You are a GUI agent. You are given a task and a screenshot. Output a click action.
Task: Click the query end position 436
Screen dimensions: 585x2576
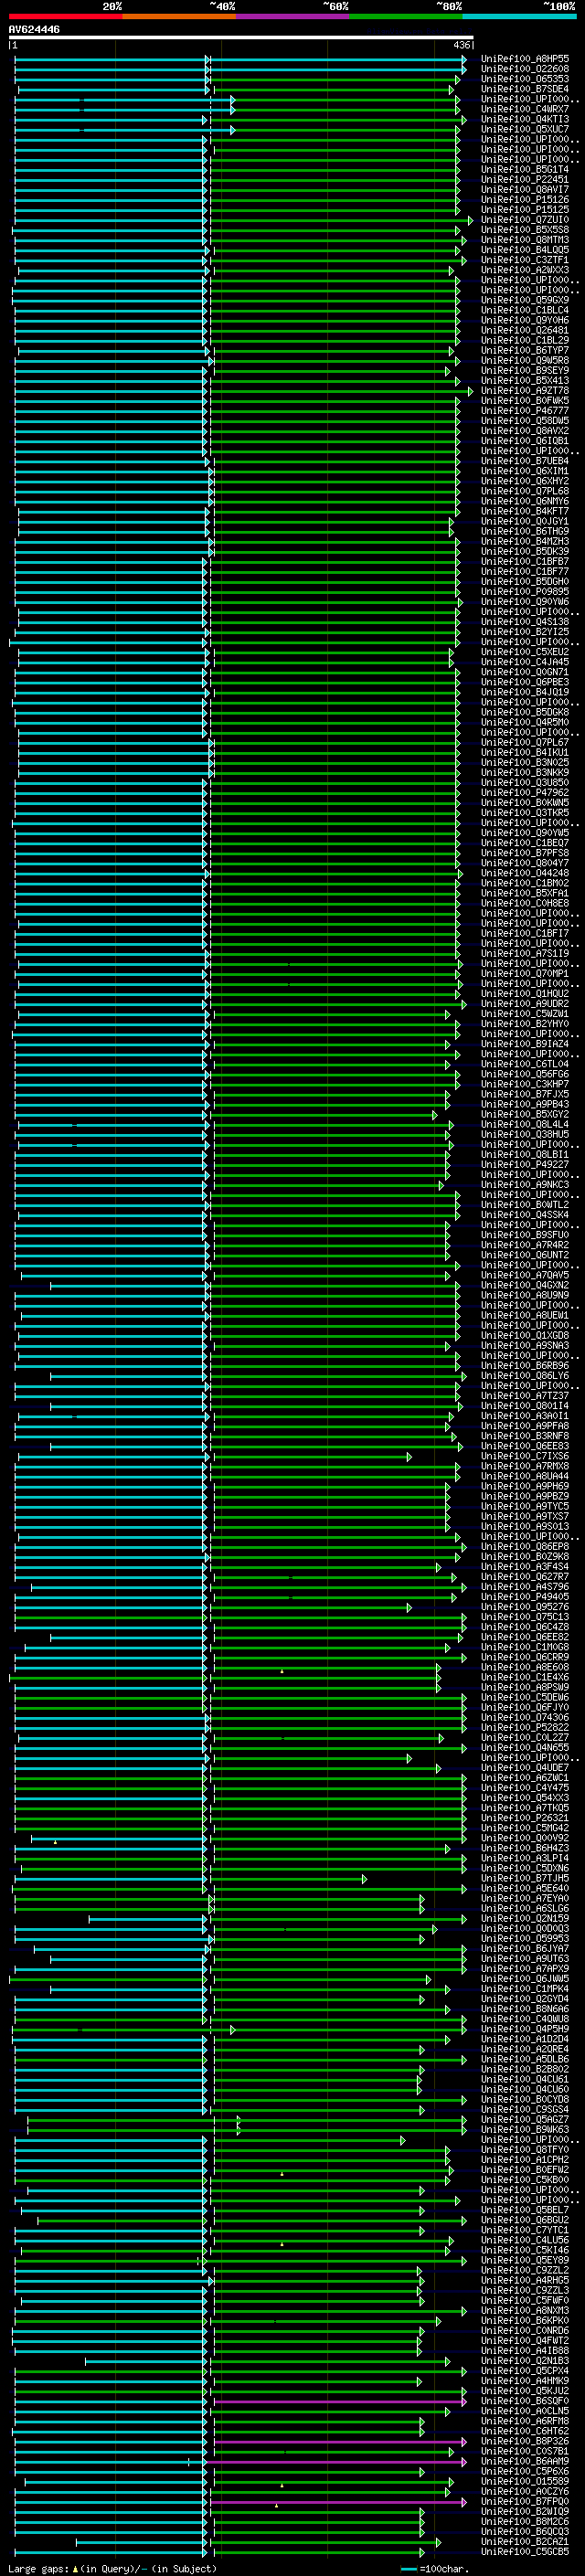(x=461, y=45)
